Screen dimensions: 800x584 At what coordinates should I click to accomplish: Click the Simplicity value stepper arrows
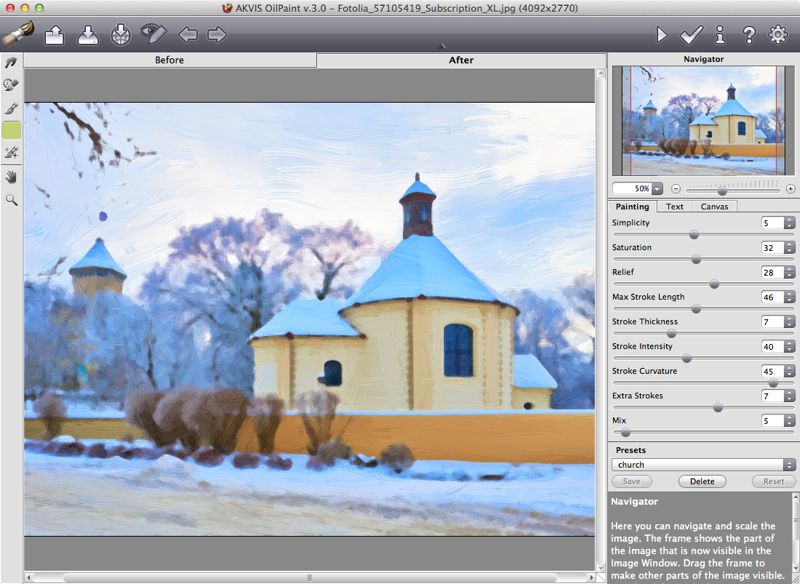point(789,223)
